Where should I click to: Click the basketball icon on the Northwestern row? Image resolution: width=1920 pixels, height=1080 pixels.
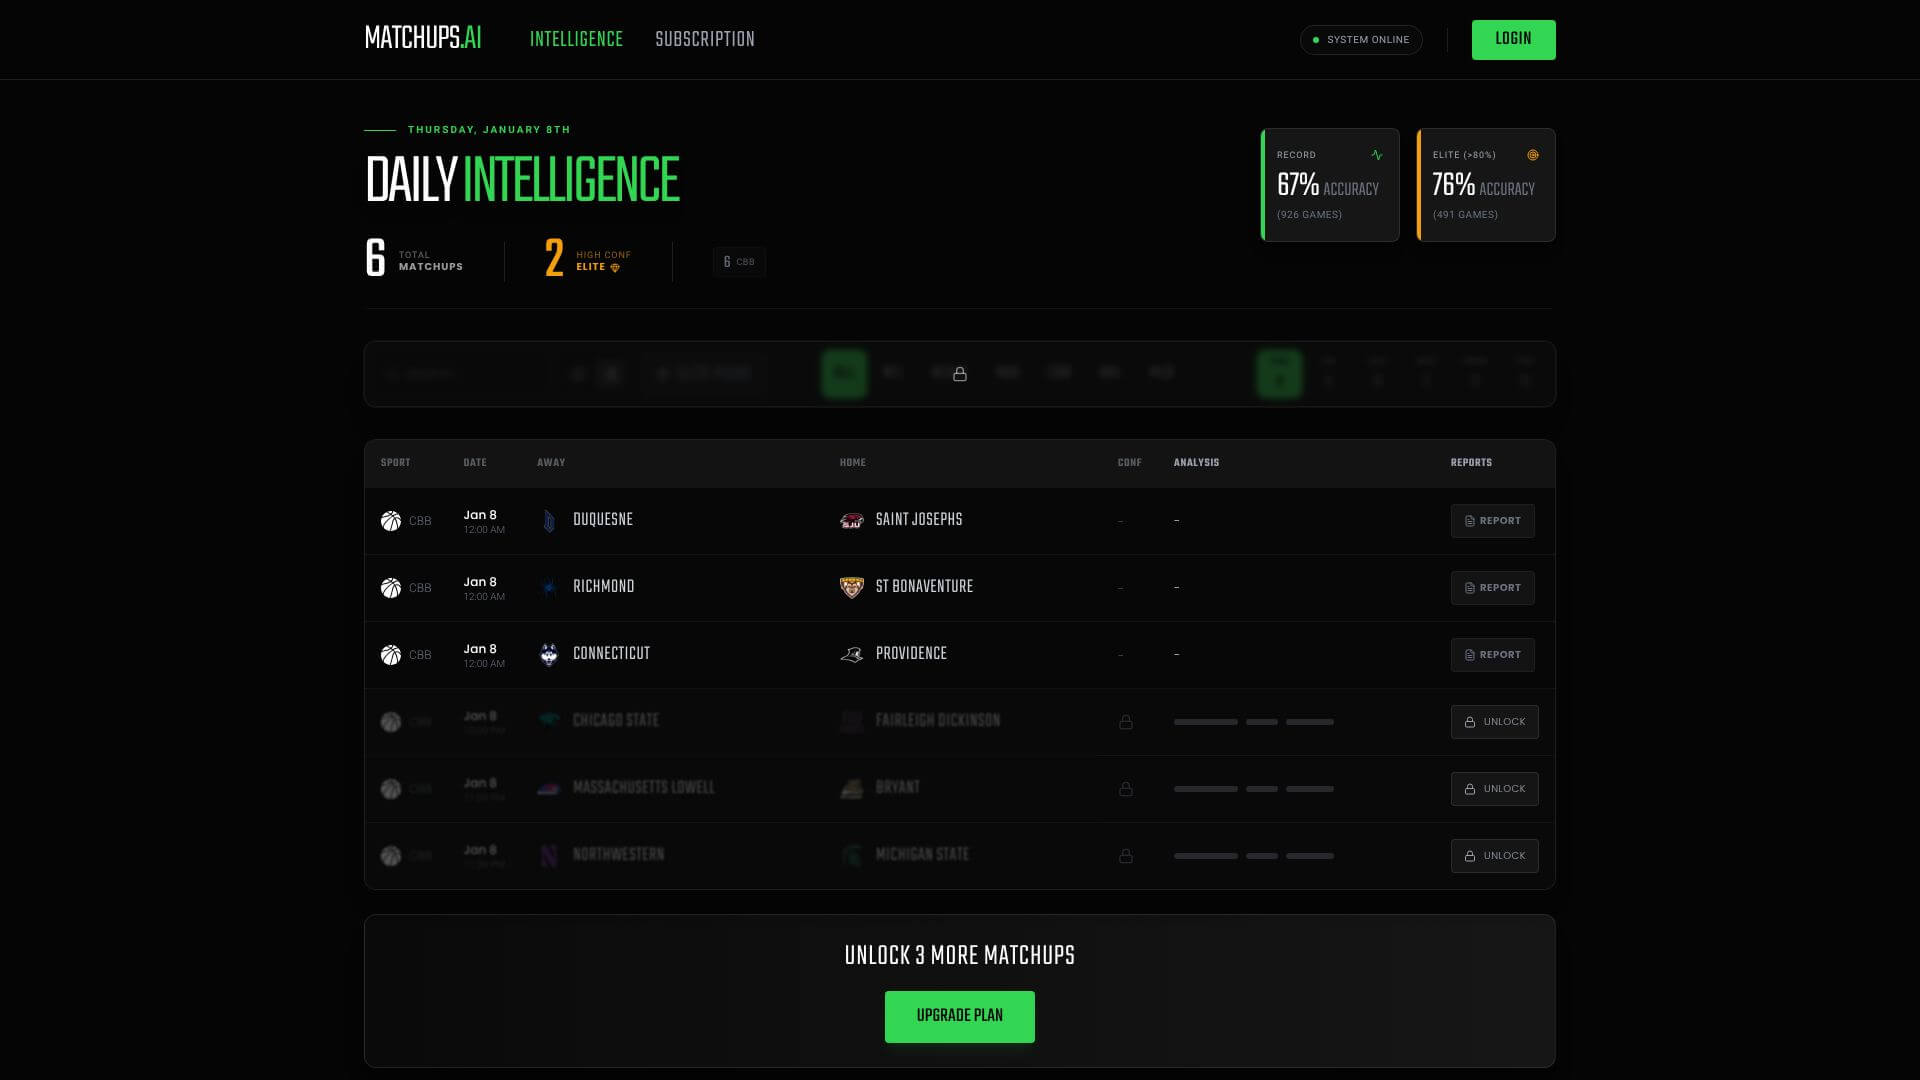pyautogui.click(x=391, y=855)
